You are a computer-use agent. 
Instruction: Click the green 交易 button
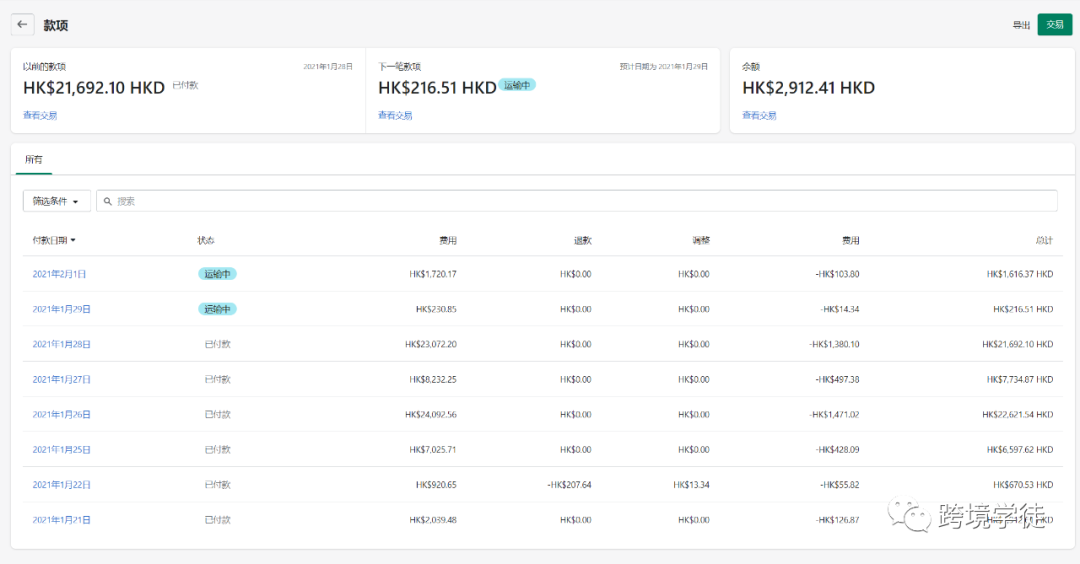click(1054, 25)
